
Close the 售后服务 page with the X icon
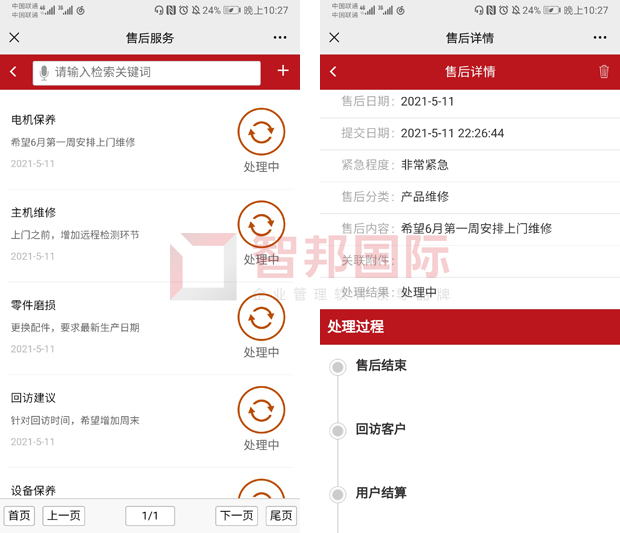(x=14, y=38)
